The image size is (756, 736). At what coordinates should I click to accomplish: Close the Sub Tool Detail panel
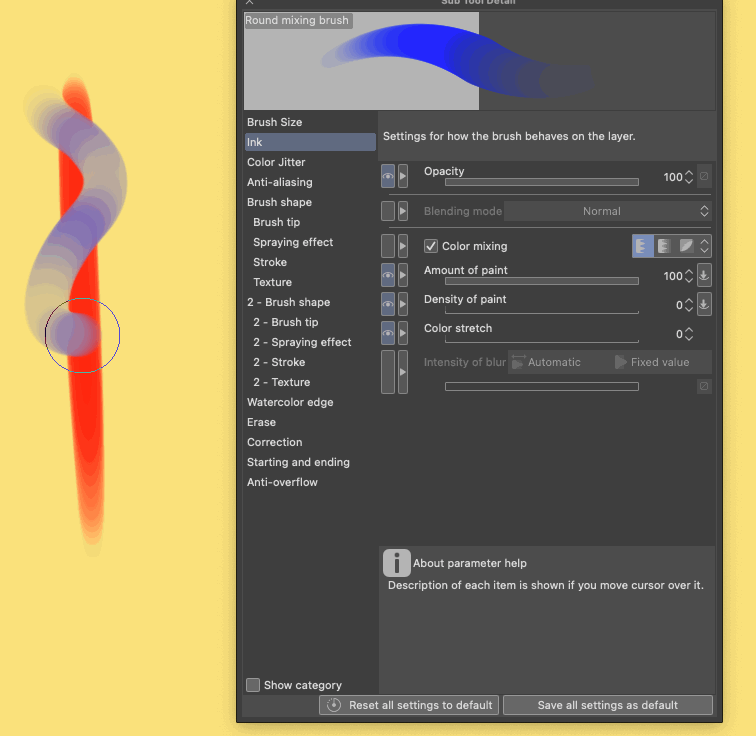pyautogui.click(x=249, y=2)
